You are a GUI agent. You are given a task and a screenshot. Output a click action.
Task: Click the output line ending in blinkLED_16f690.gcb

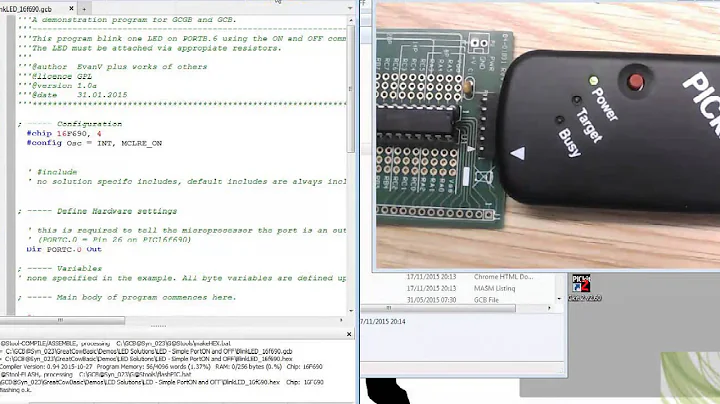[146, 351]
